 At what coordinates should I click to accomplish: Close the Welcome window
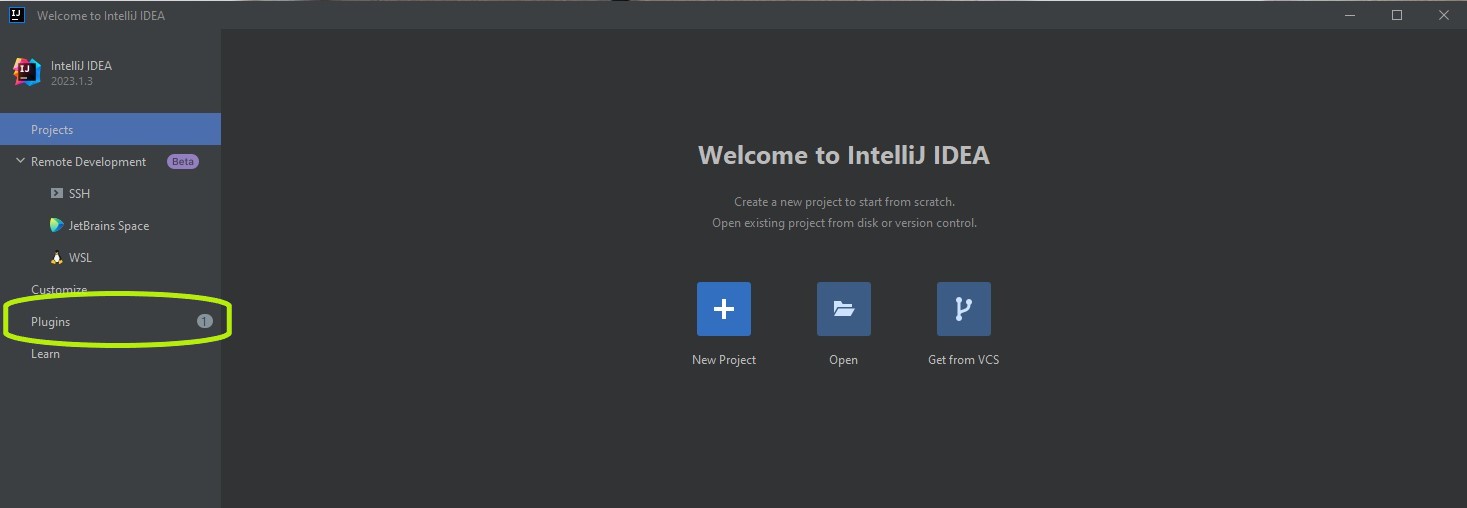pyautogui.click(x=1444, y=15)
